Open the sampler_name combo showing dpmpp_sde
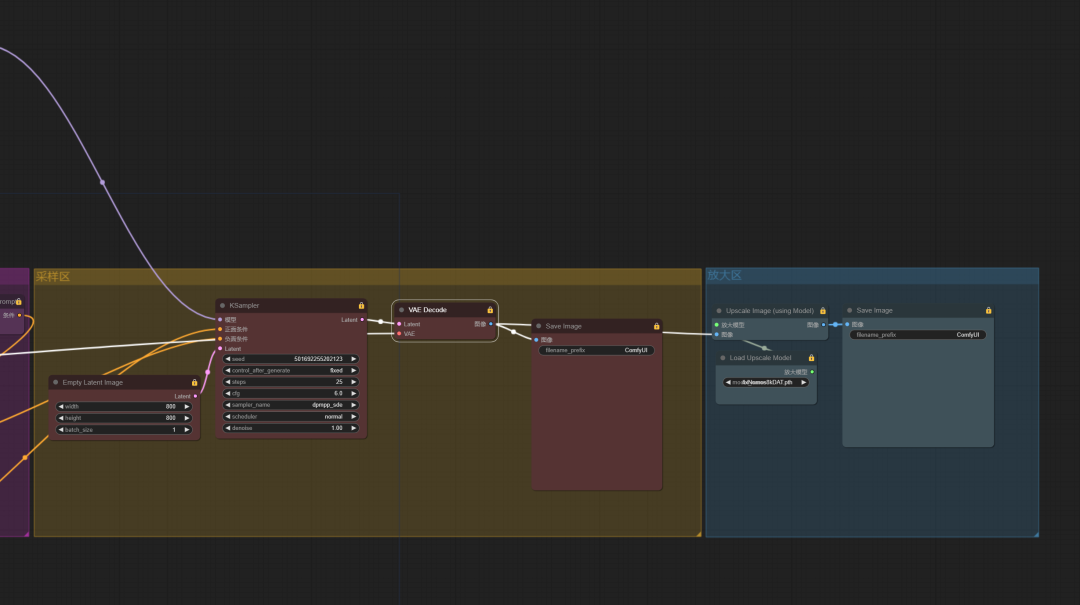The width and height of the screenshot is (1080, 605). point(291,405)
